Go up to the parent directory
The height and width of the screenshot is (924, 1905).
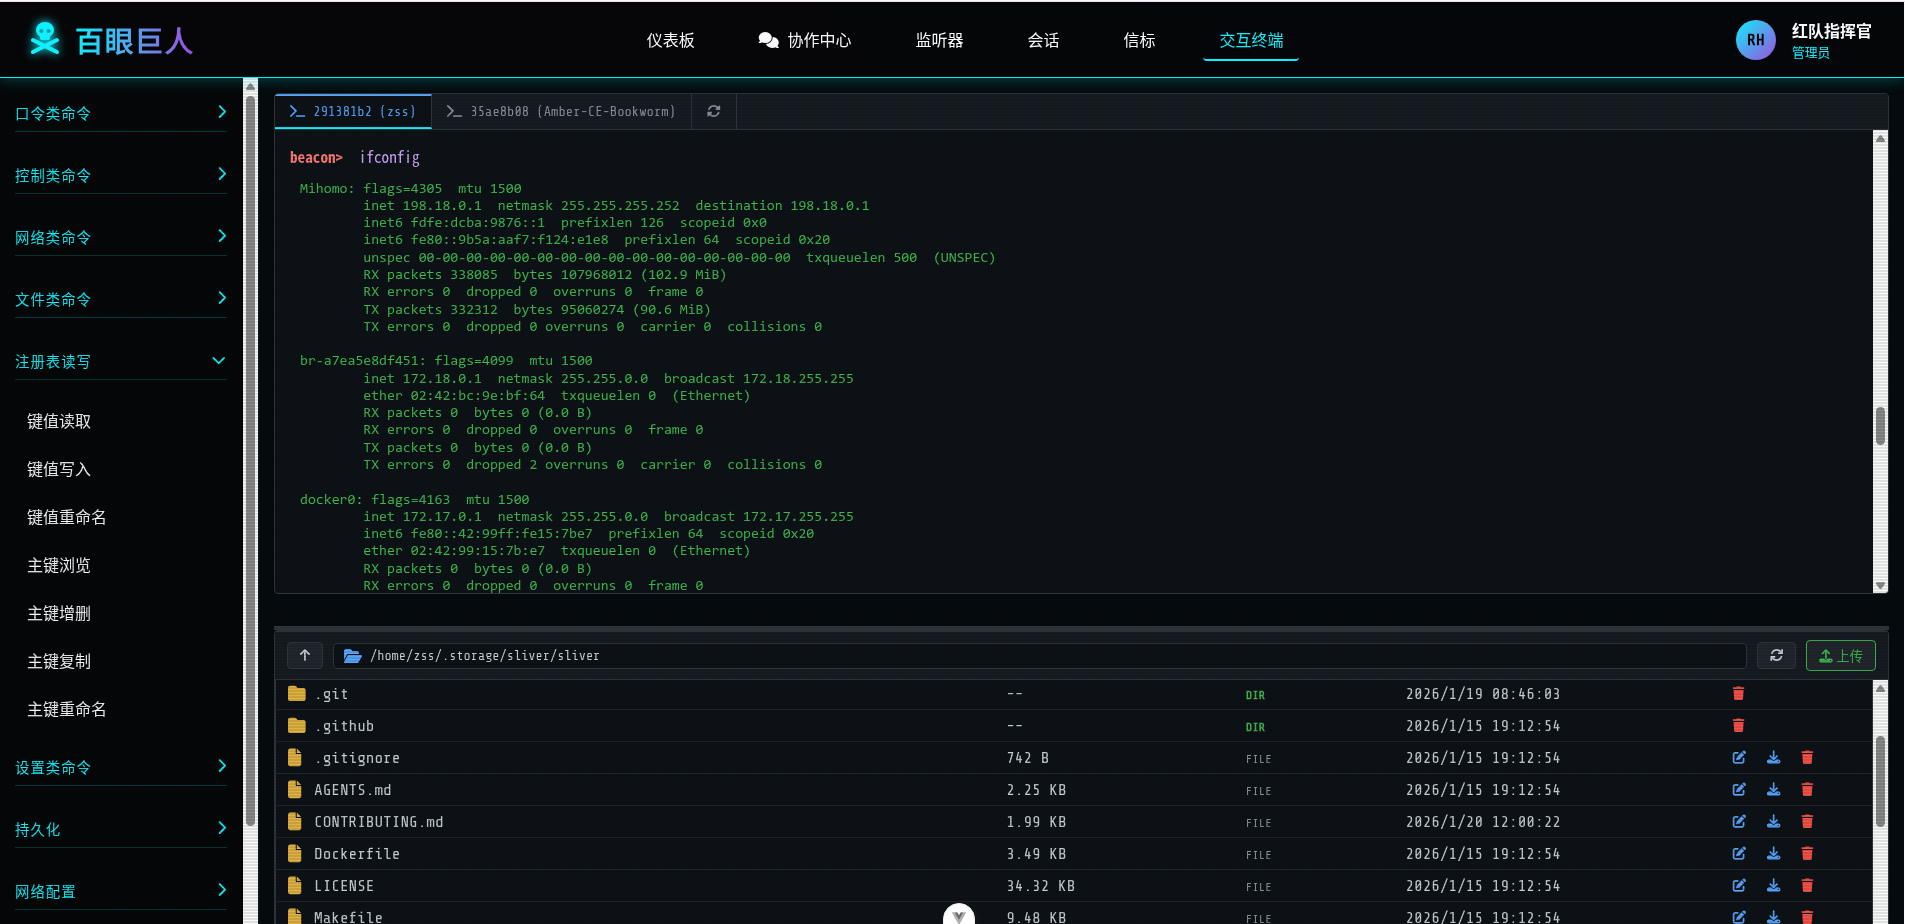pos(305,656)
